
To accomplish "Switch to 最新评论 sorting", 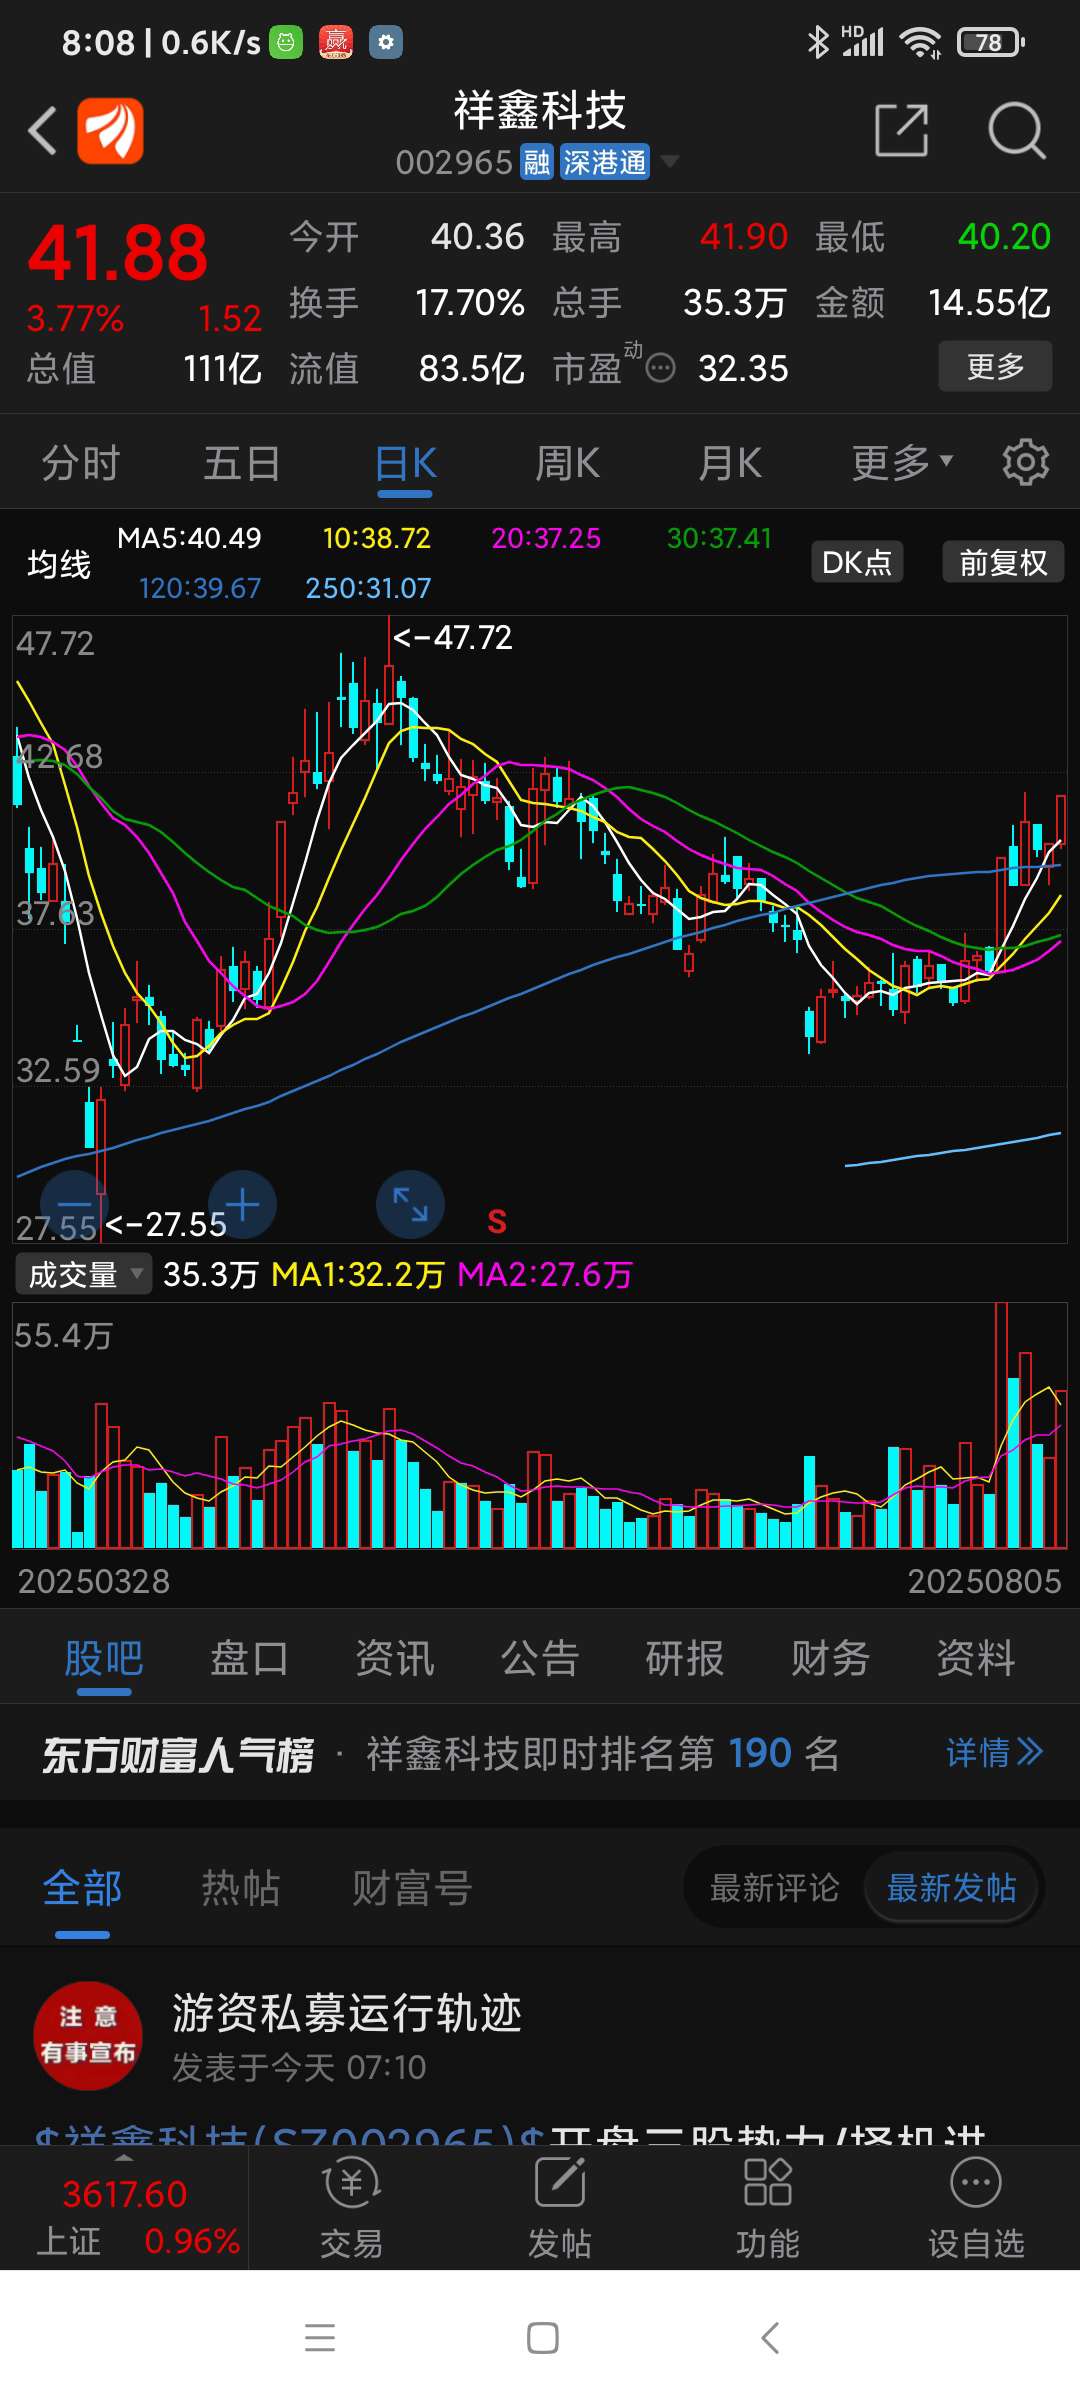I will (x=774, y=1888).
